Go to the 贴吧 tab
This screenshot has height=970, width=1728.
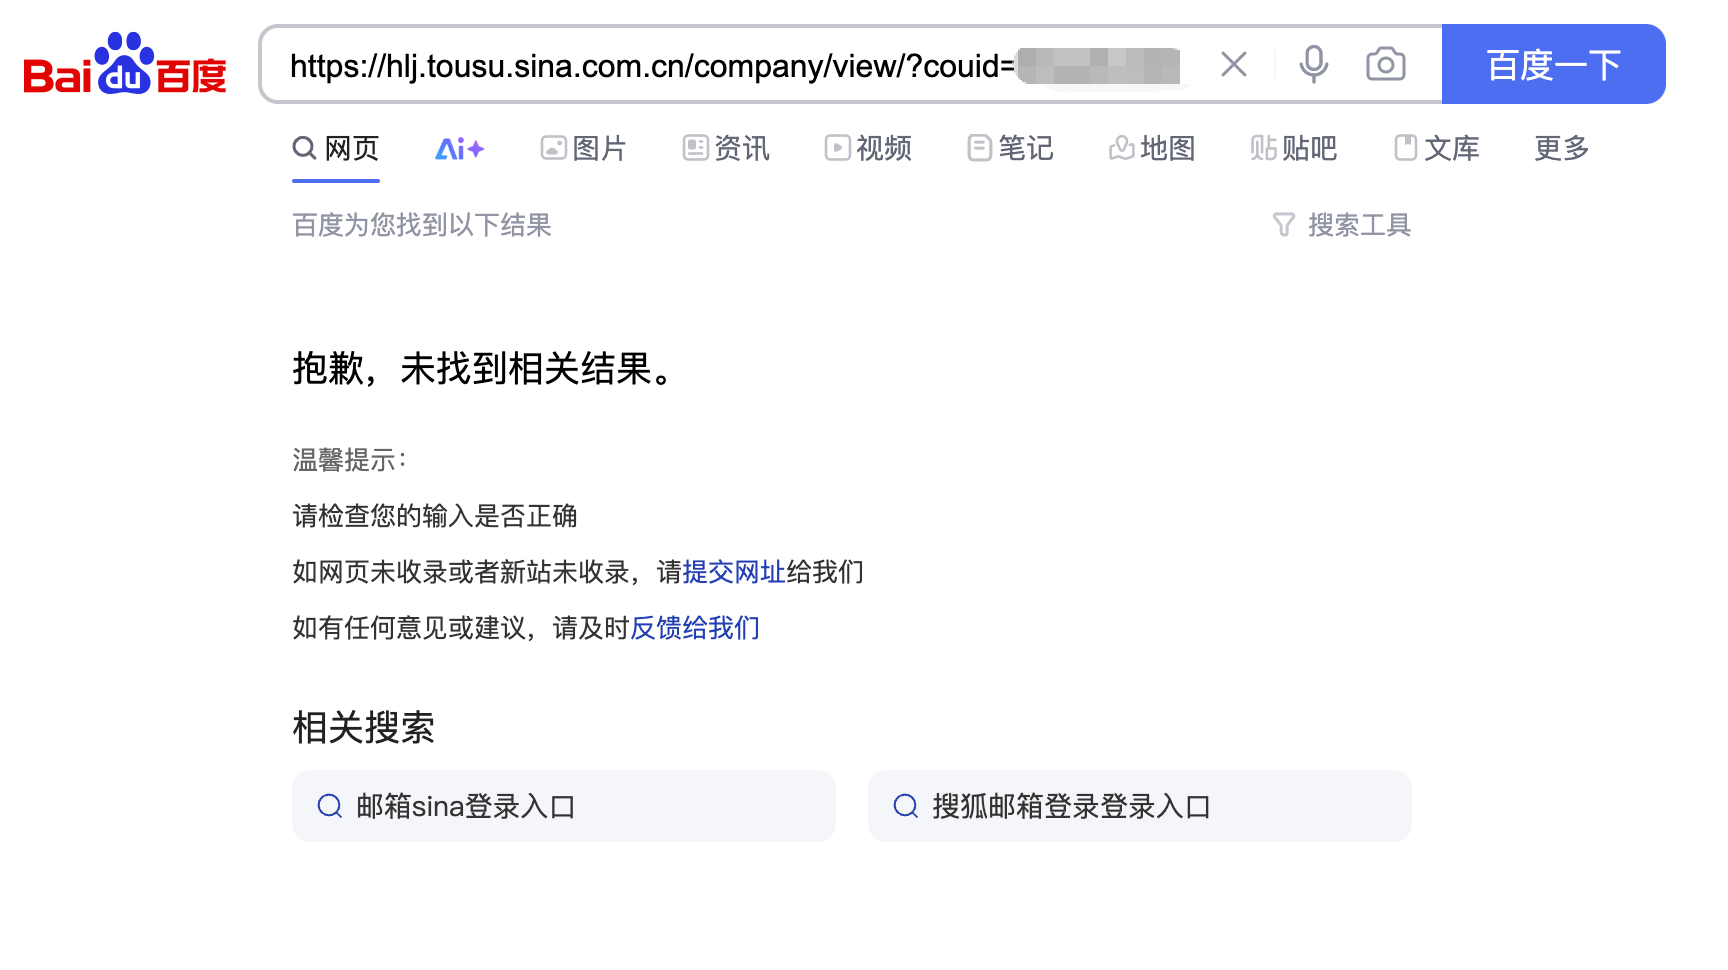pyautogui.click(x=1294, y=149)
